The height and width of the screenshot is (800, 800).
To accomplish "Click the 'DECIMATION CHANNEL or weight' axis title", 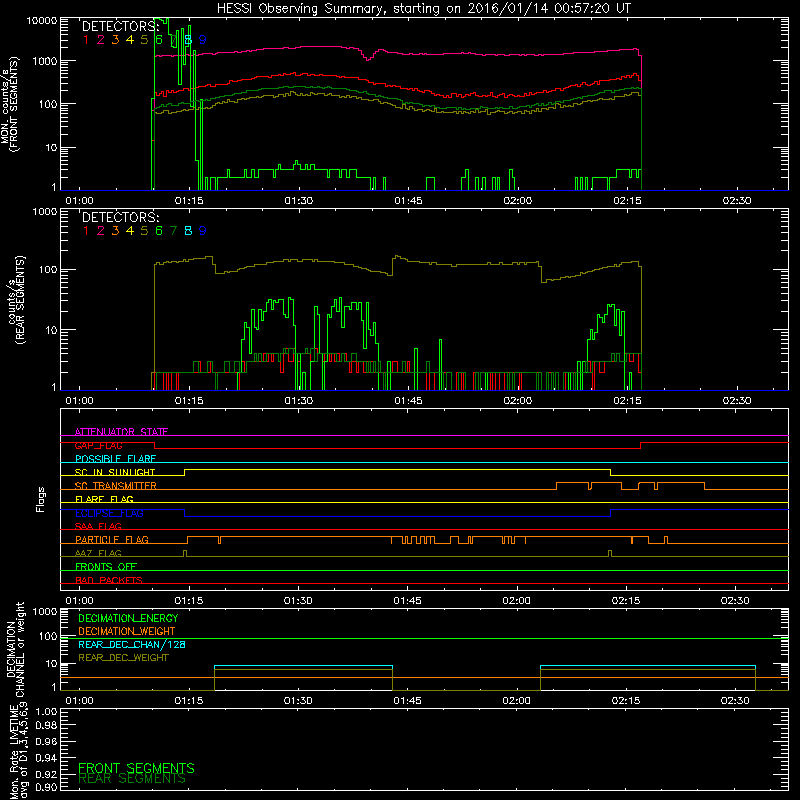I will pyautogui.click(x=15, y=649).
